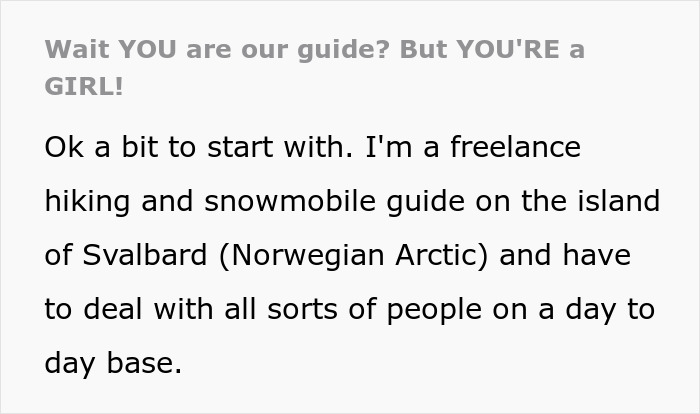Click the word 'have' after 'Arctic) and'
This screenshot has height=414, width=700.
(596, 255)
